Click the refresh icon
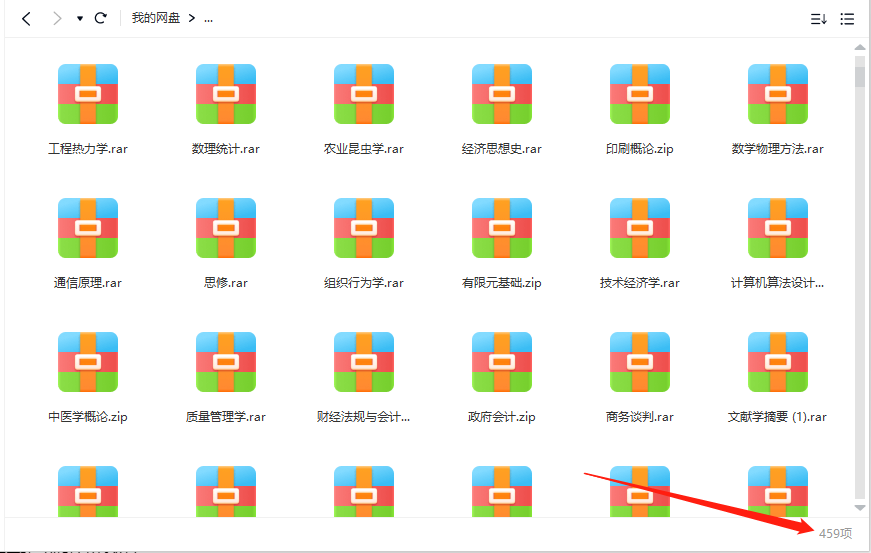This screenshot has width=871, height=553. pos(100,18)
